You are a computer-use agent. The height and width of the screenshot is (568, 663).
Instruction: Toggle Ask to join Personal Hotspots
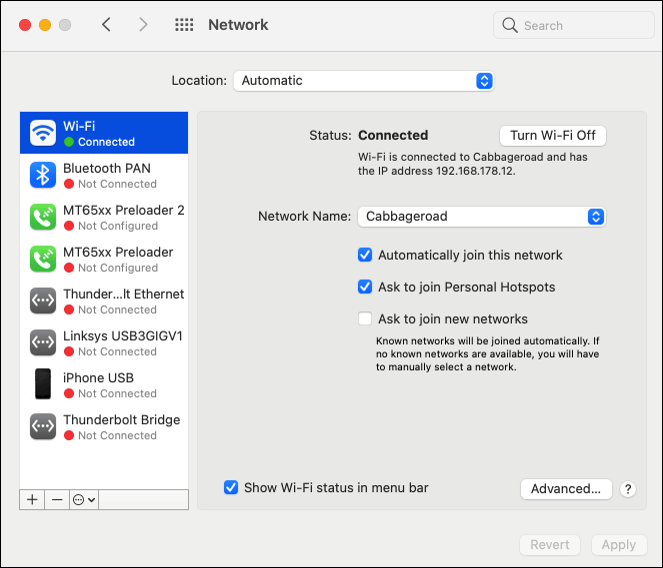pos(365,287)
